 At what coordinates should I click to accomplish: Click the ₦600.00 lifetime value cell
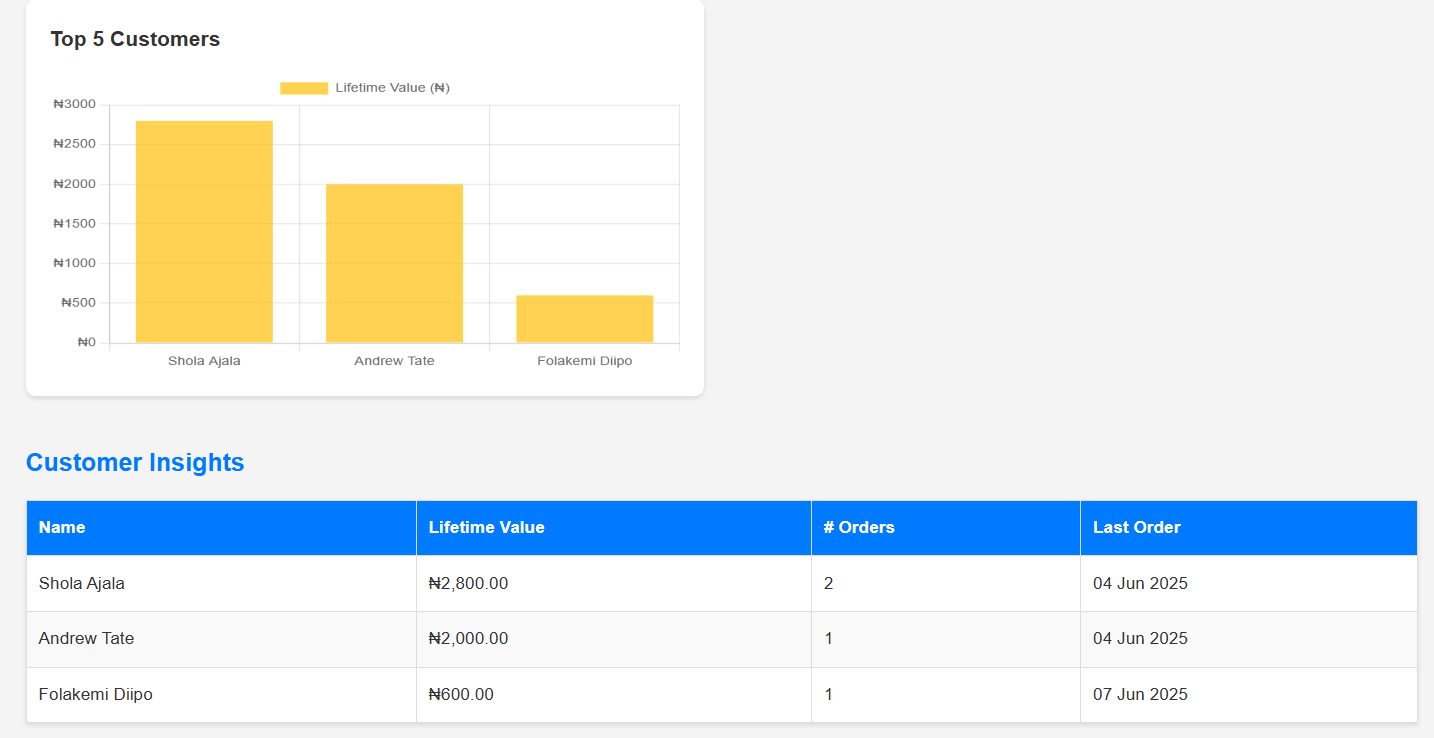(461, 694)
